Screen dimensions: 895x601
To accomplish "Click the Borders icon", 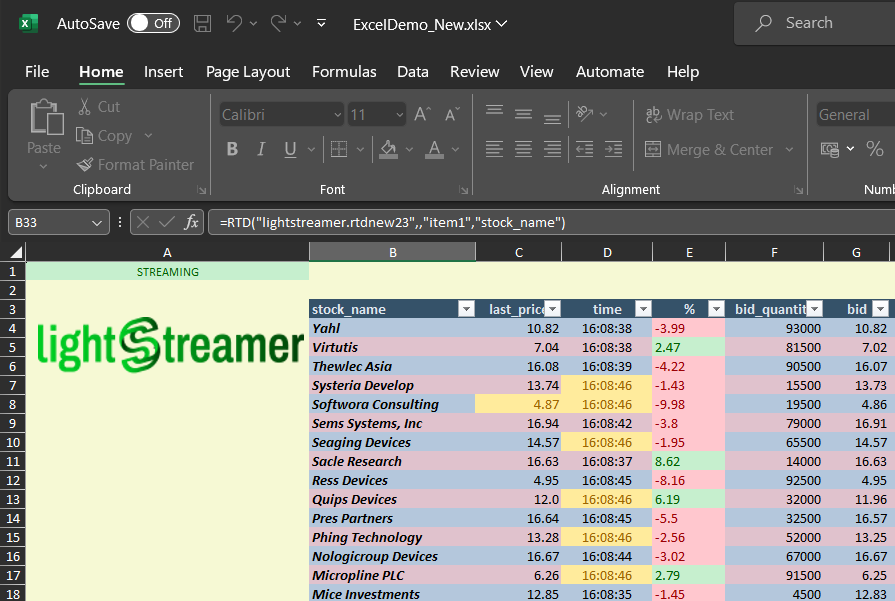I will (x=339, y=149).
